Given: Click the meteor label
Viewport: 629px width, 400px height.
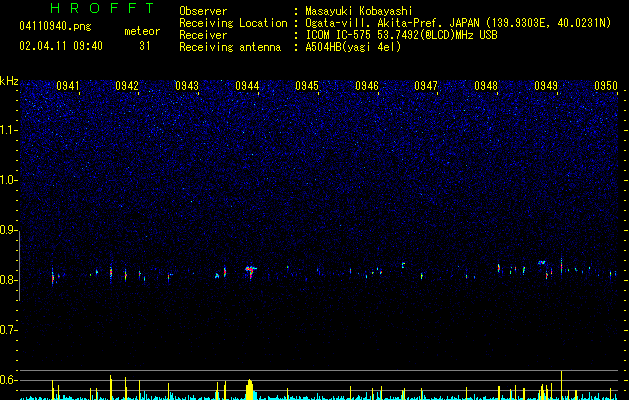Looking at the screenshot, I should pos(142,31).
